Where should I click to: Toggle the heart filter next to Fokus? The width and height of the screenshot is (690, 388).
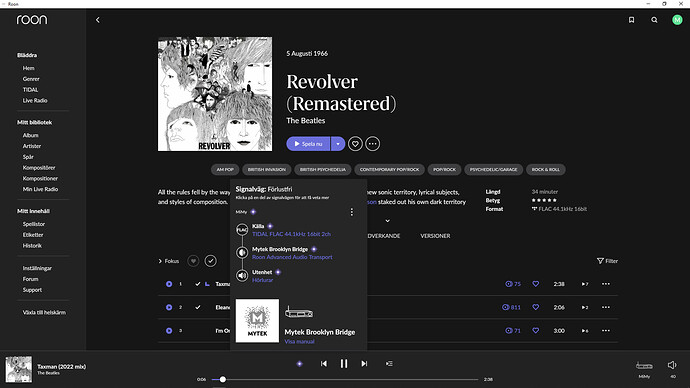click(193, 261)
